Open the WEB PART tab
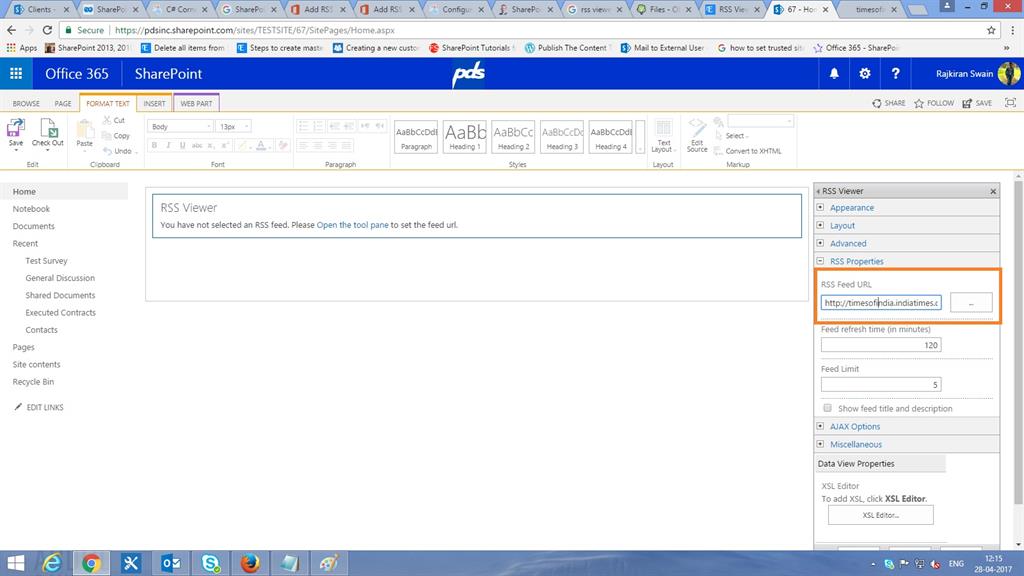Screen dimensions: 1024x576 [196, 102]
